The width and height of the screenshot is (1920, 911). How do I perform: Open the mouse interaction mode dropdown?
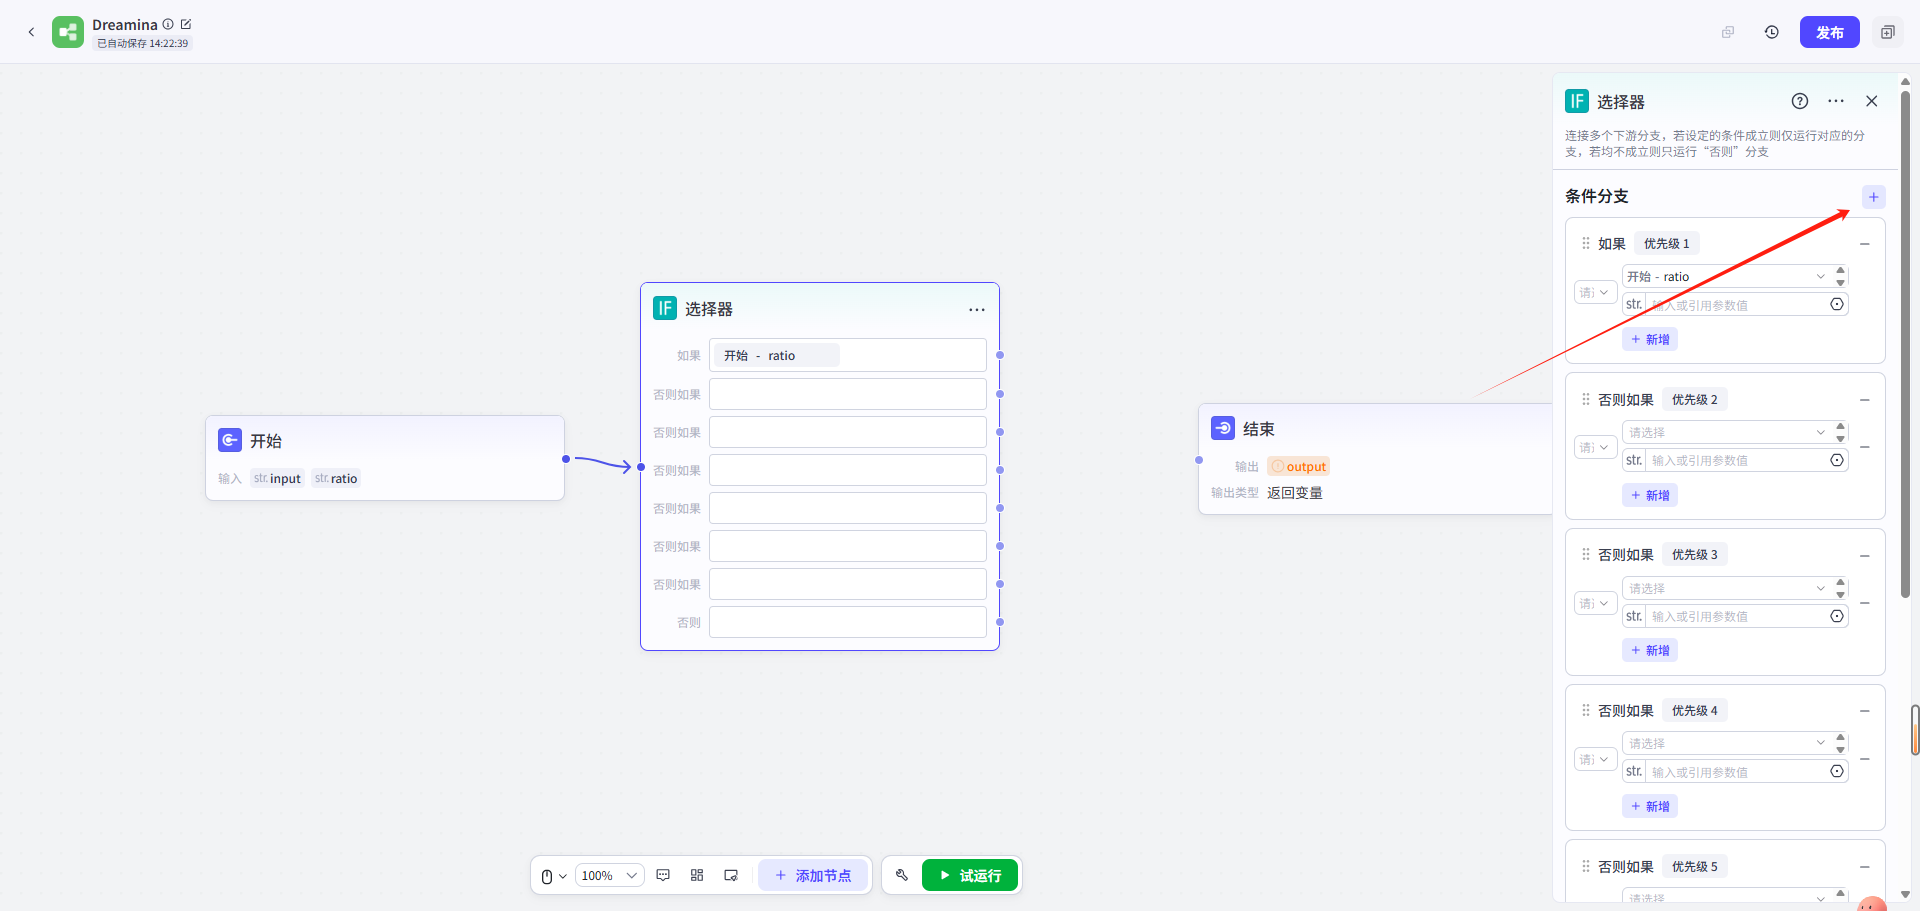pyautogui.click(x=554, y=876)
